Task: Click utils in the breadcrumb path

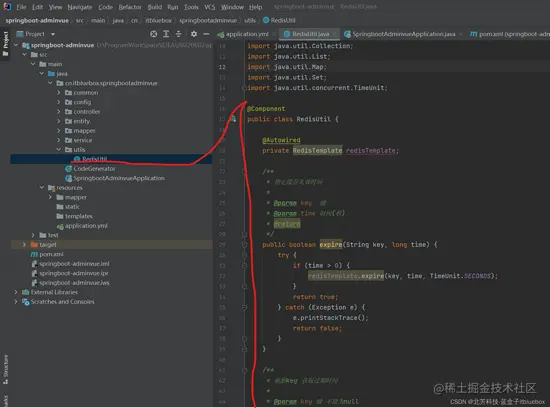Action: pyautogui.click(x=250, y=20)
